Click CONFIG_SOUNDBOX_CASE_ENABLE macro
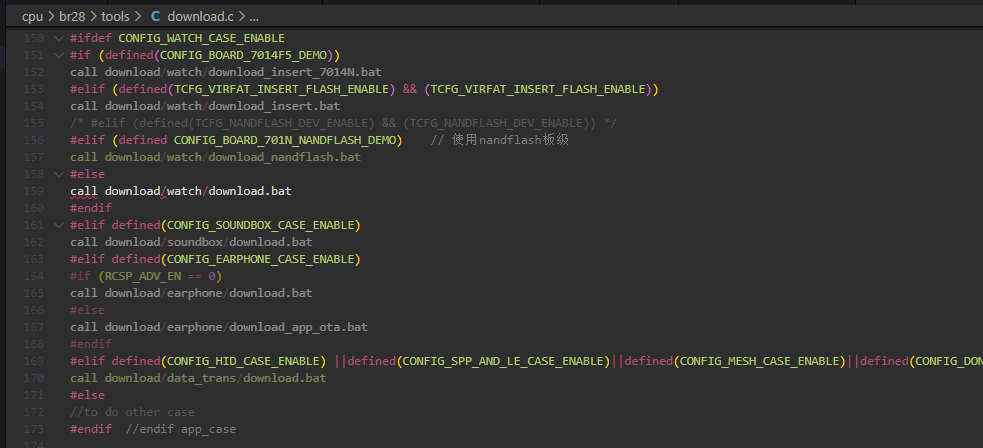The image size is (983, 448). (260, 225)
